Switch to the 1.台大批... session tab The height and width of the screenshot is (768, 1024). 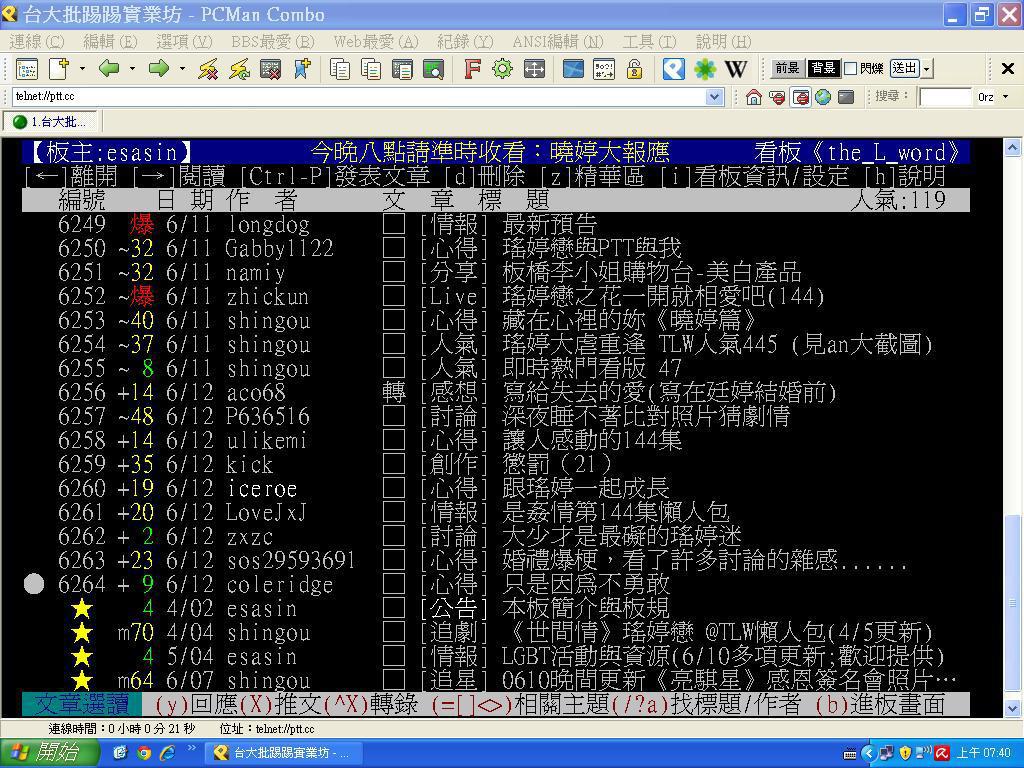(49, 122)
